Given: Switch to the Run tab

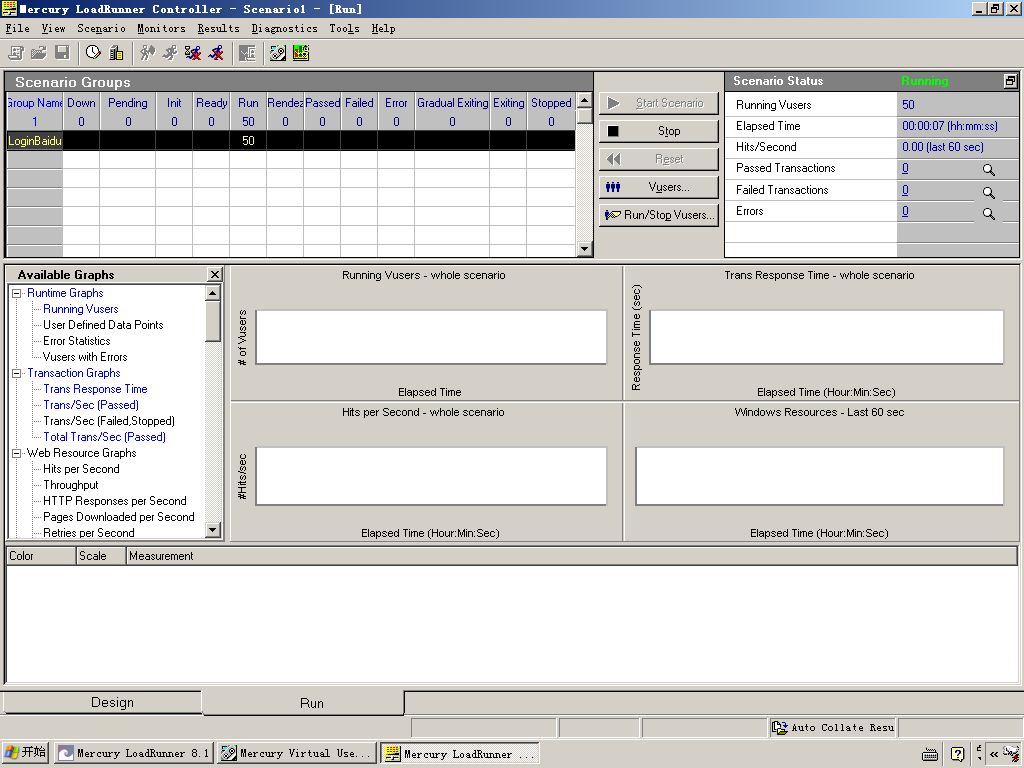Looking at the screenshot, I should [x=304, y=703].
